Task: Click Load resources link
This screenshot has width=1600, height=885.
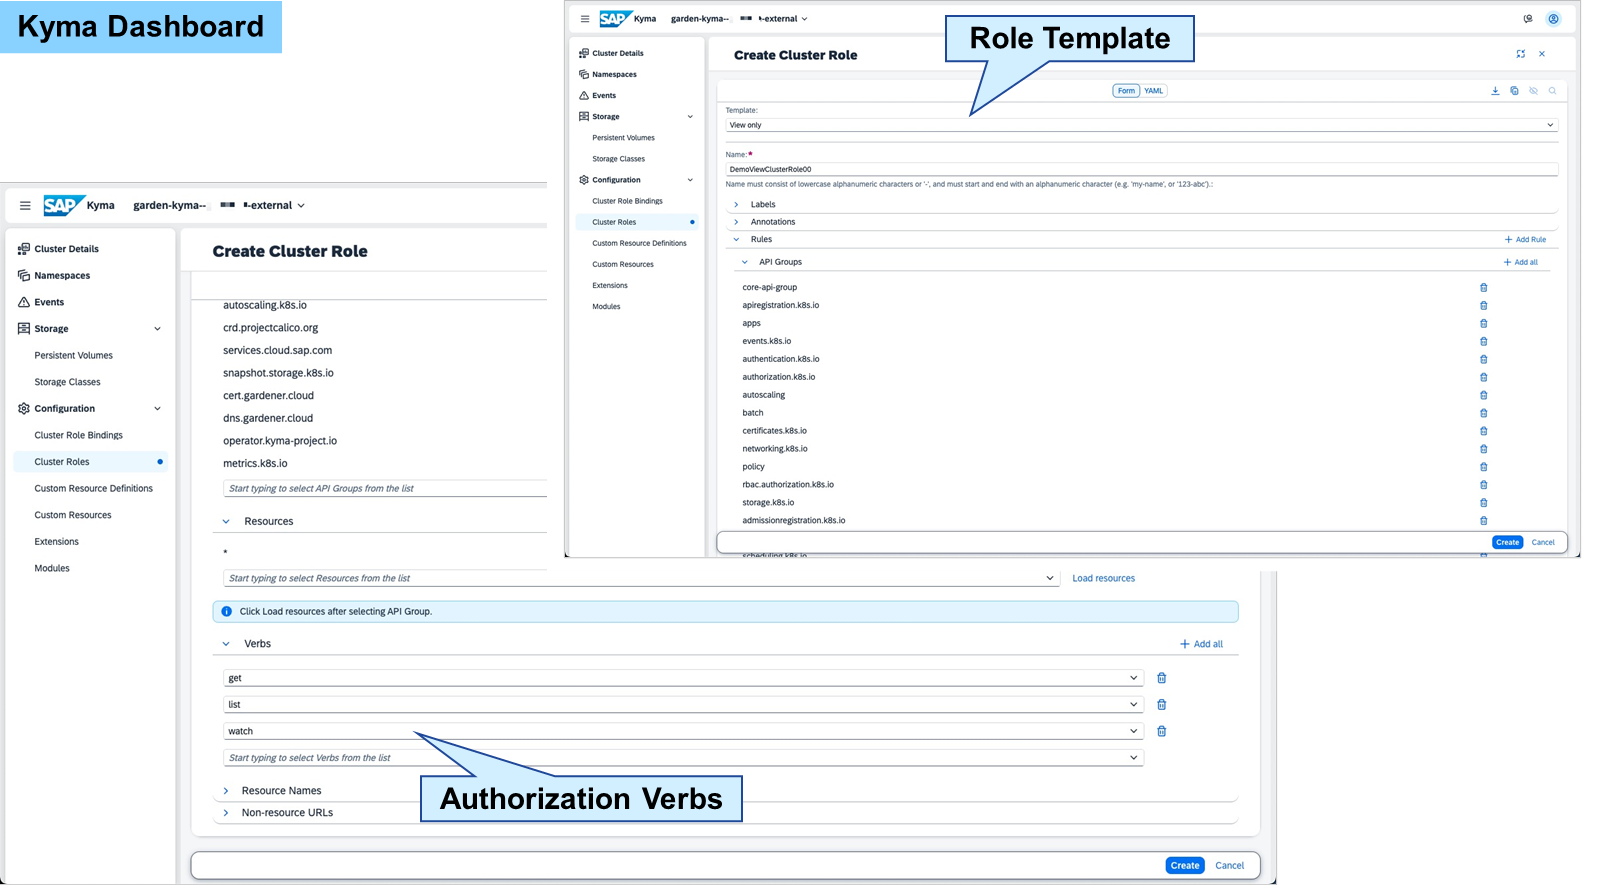Action: pyautogui.click(x=1104, y=578)
